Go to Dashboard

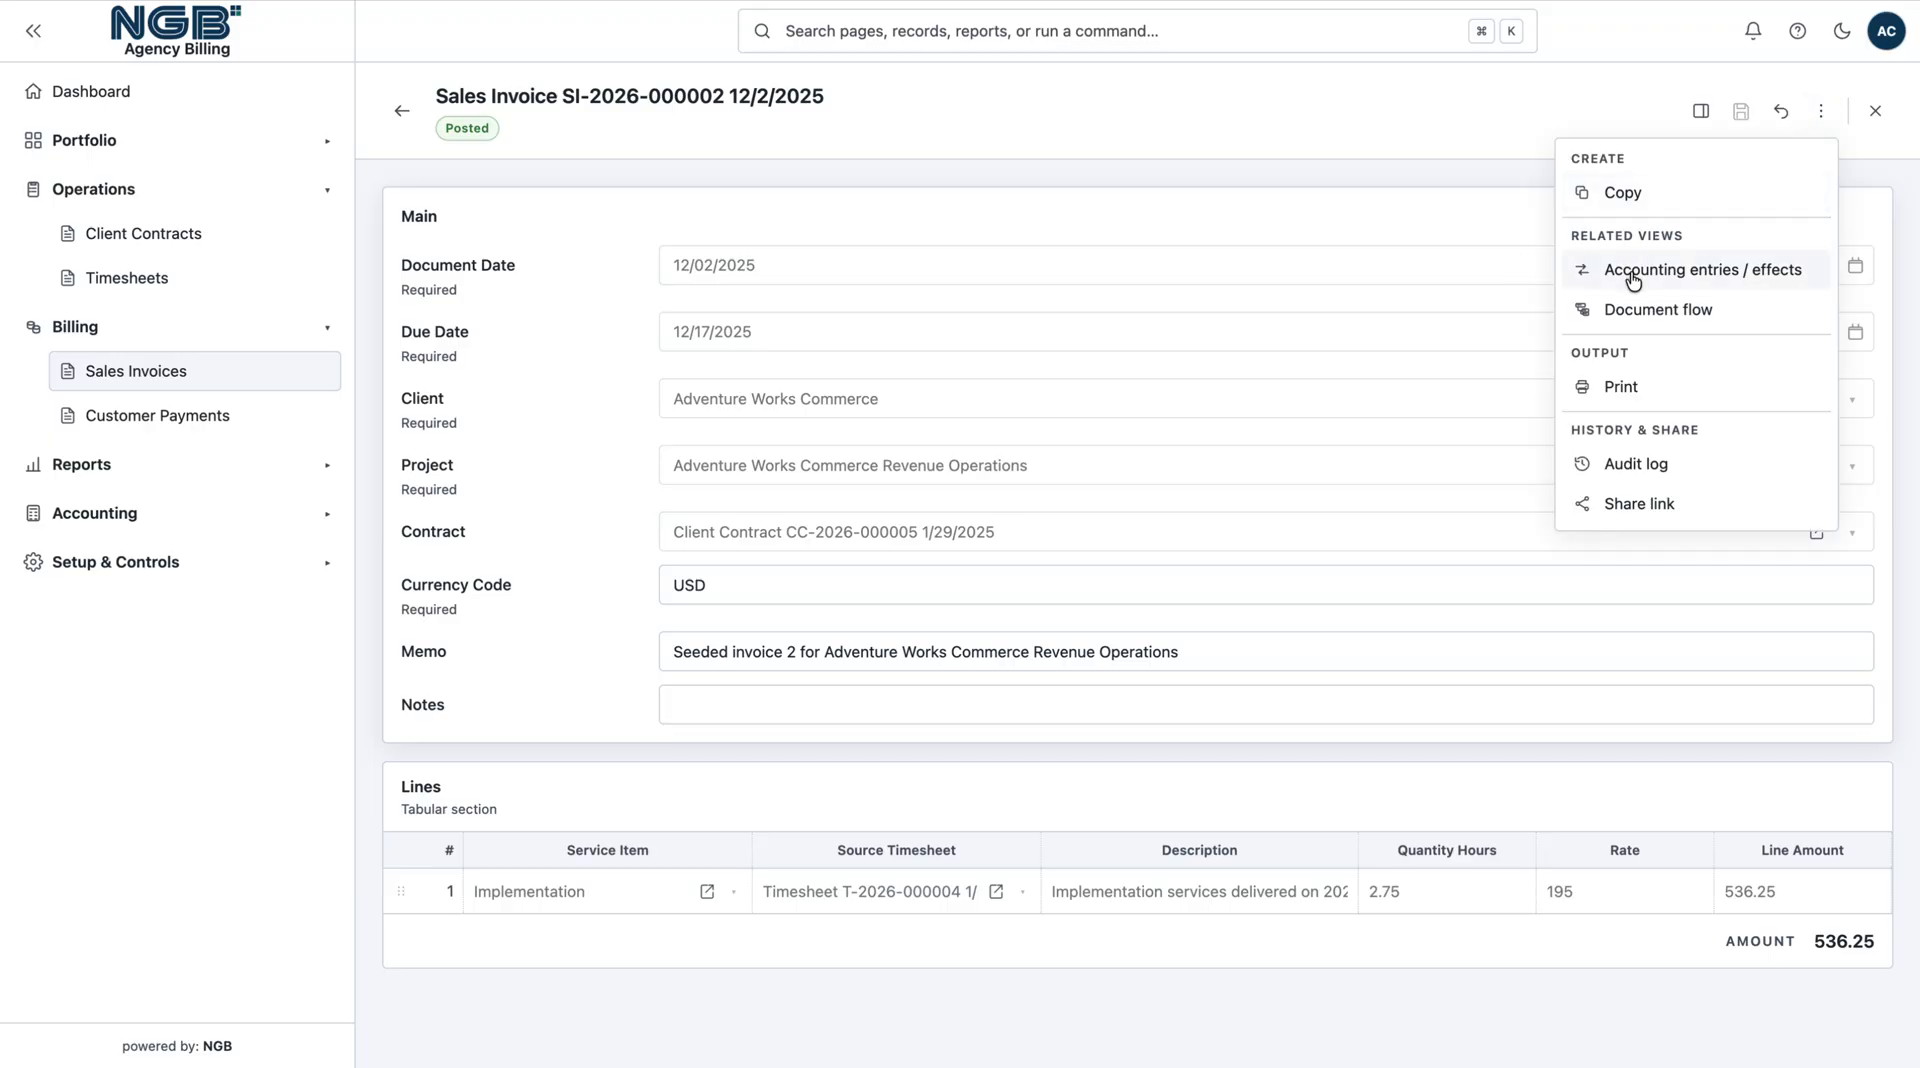pyautogui.click(x=178, y=92)
